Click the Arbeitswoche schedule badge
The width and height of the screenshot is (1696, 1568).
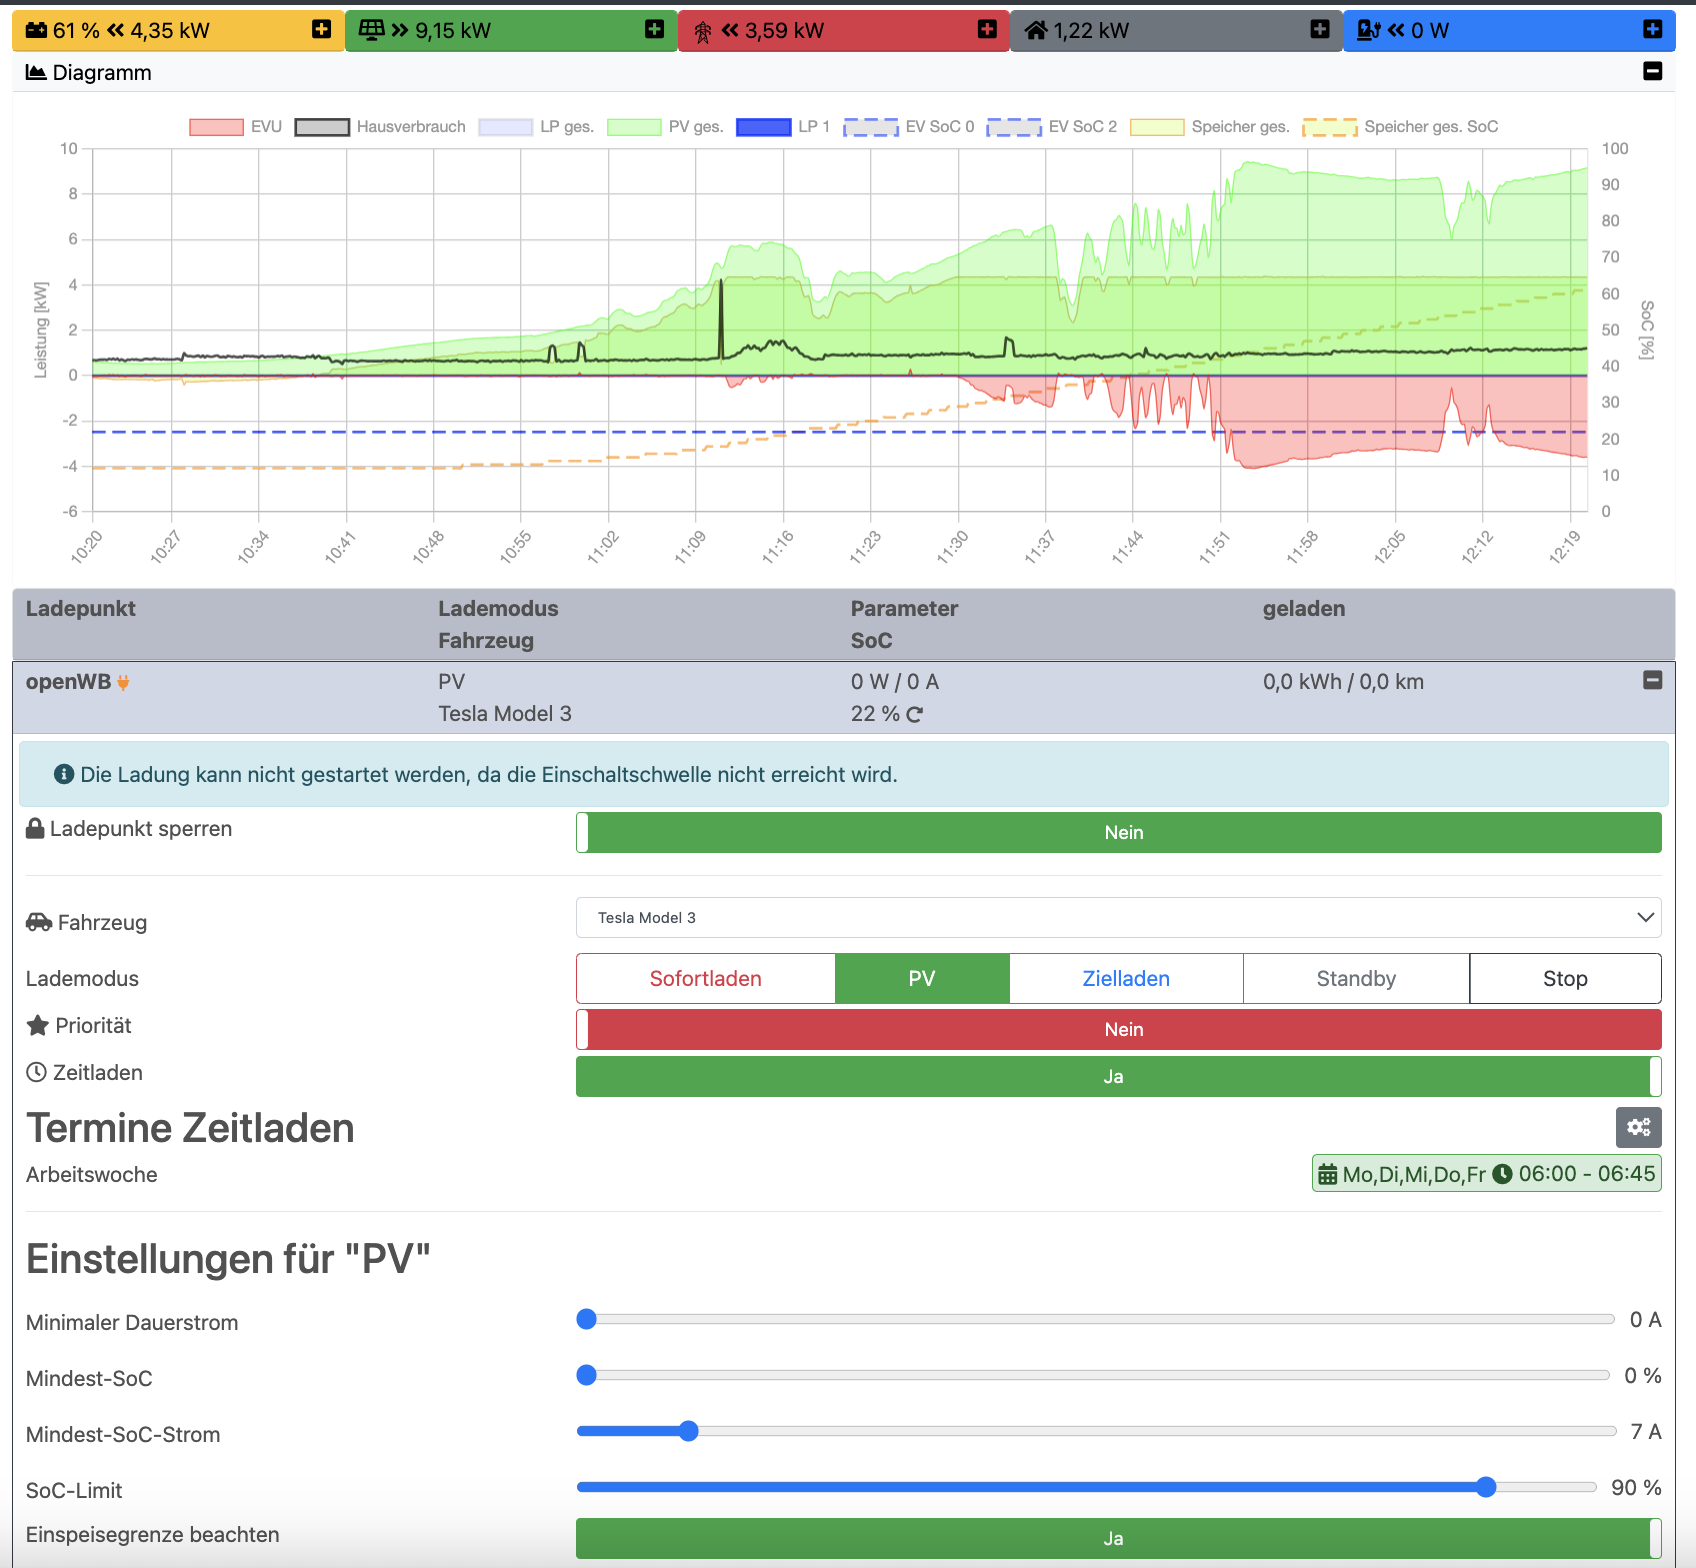coord(1486,1174)
